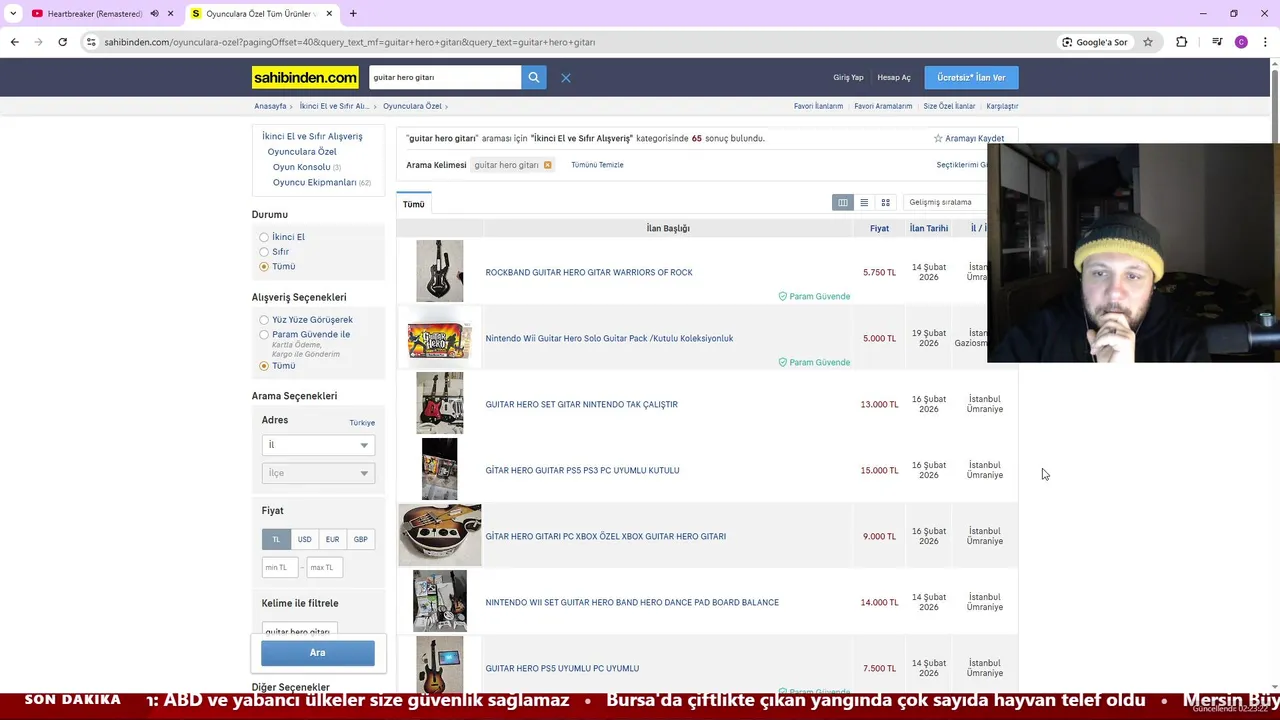1280x720 pixels.
Task: Open the tab search dropdown arrow
Action: tap(13, 14)
